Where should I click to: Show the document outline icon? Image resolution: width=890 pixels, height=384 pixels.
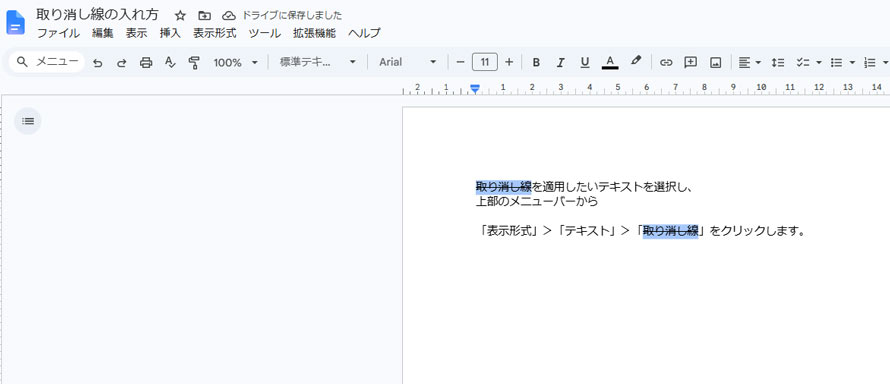28,121
